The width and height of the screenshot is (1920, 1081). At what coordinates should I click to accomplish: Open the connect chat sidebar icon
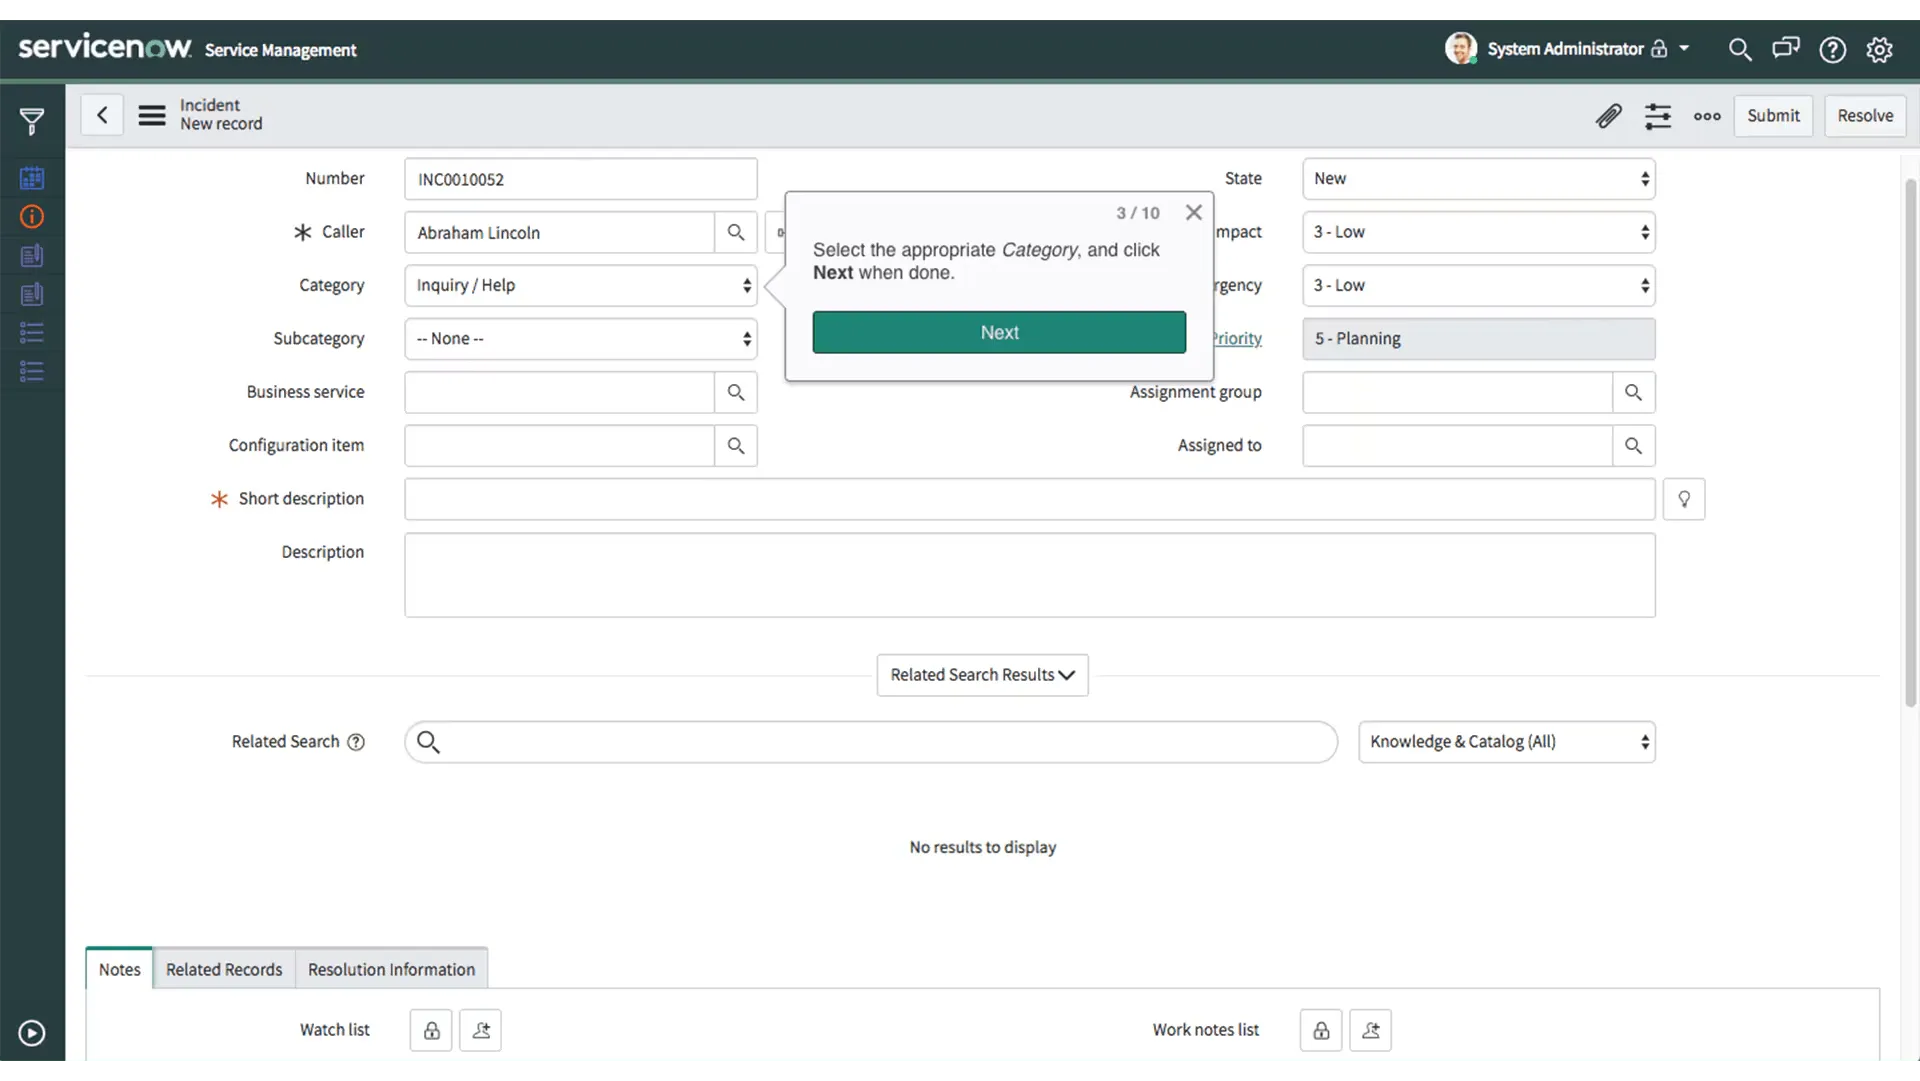pos(1785,49)
